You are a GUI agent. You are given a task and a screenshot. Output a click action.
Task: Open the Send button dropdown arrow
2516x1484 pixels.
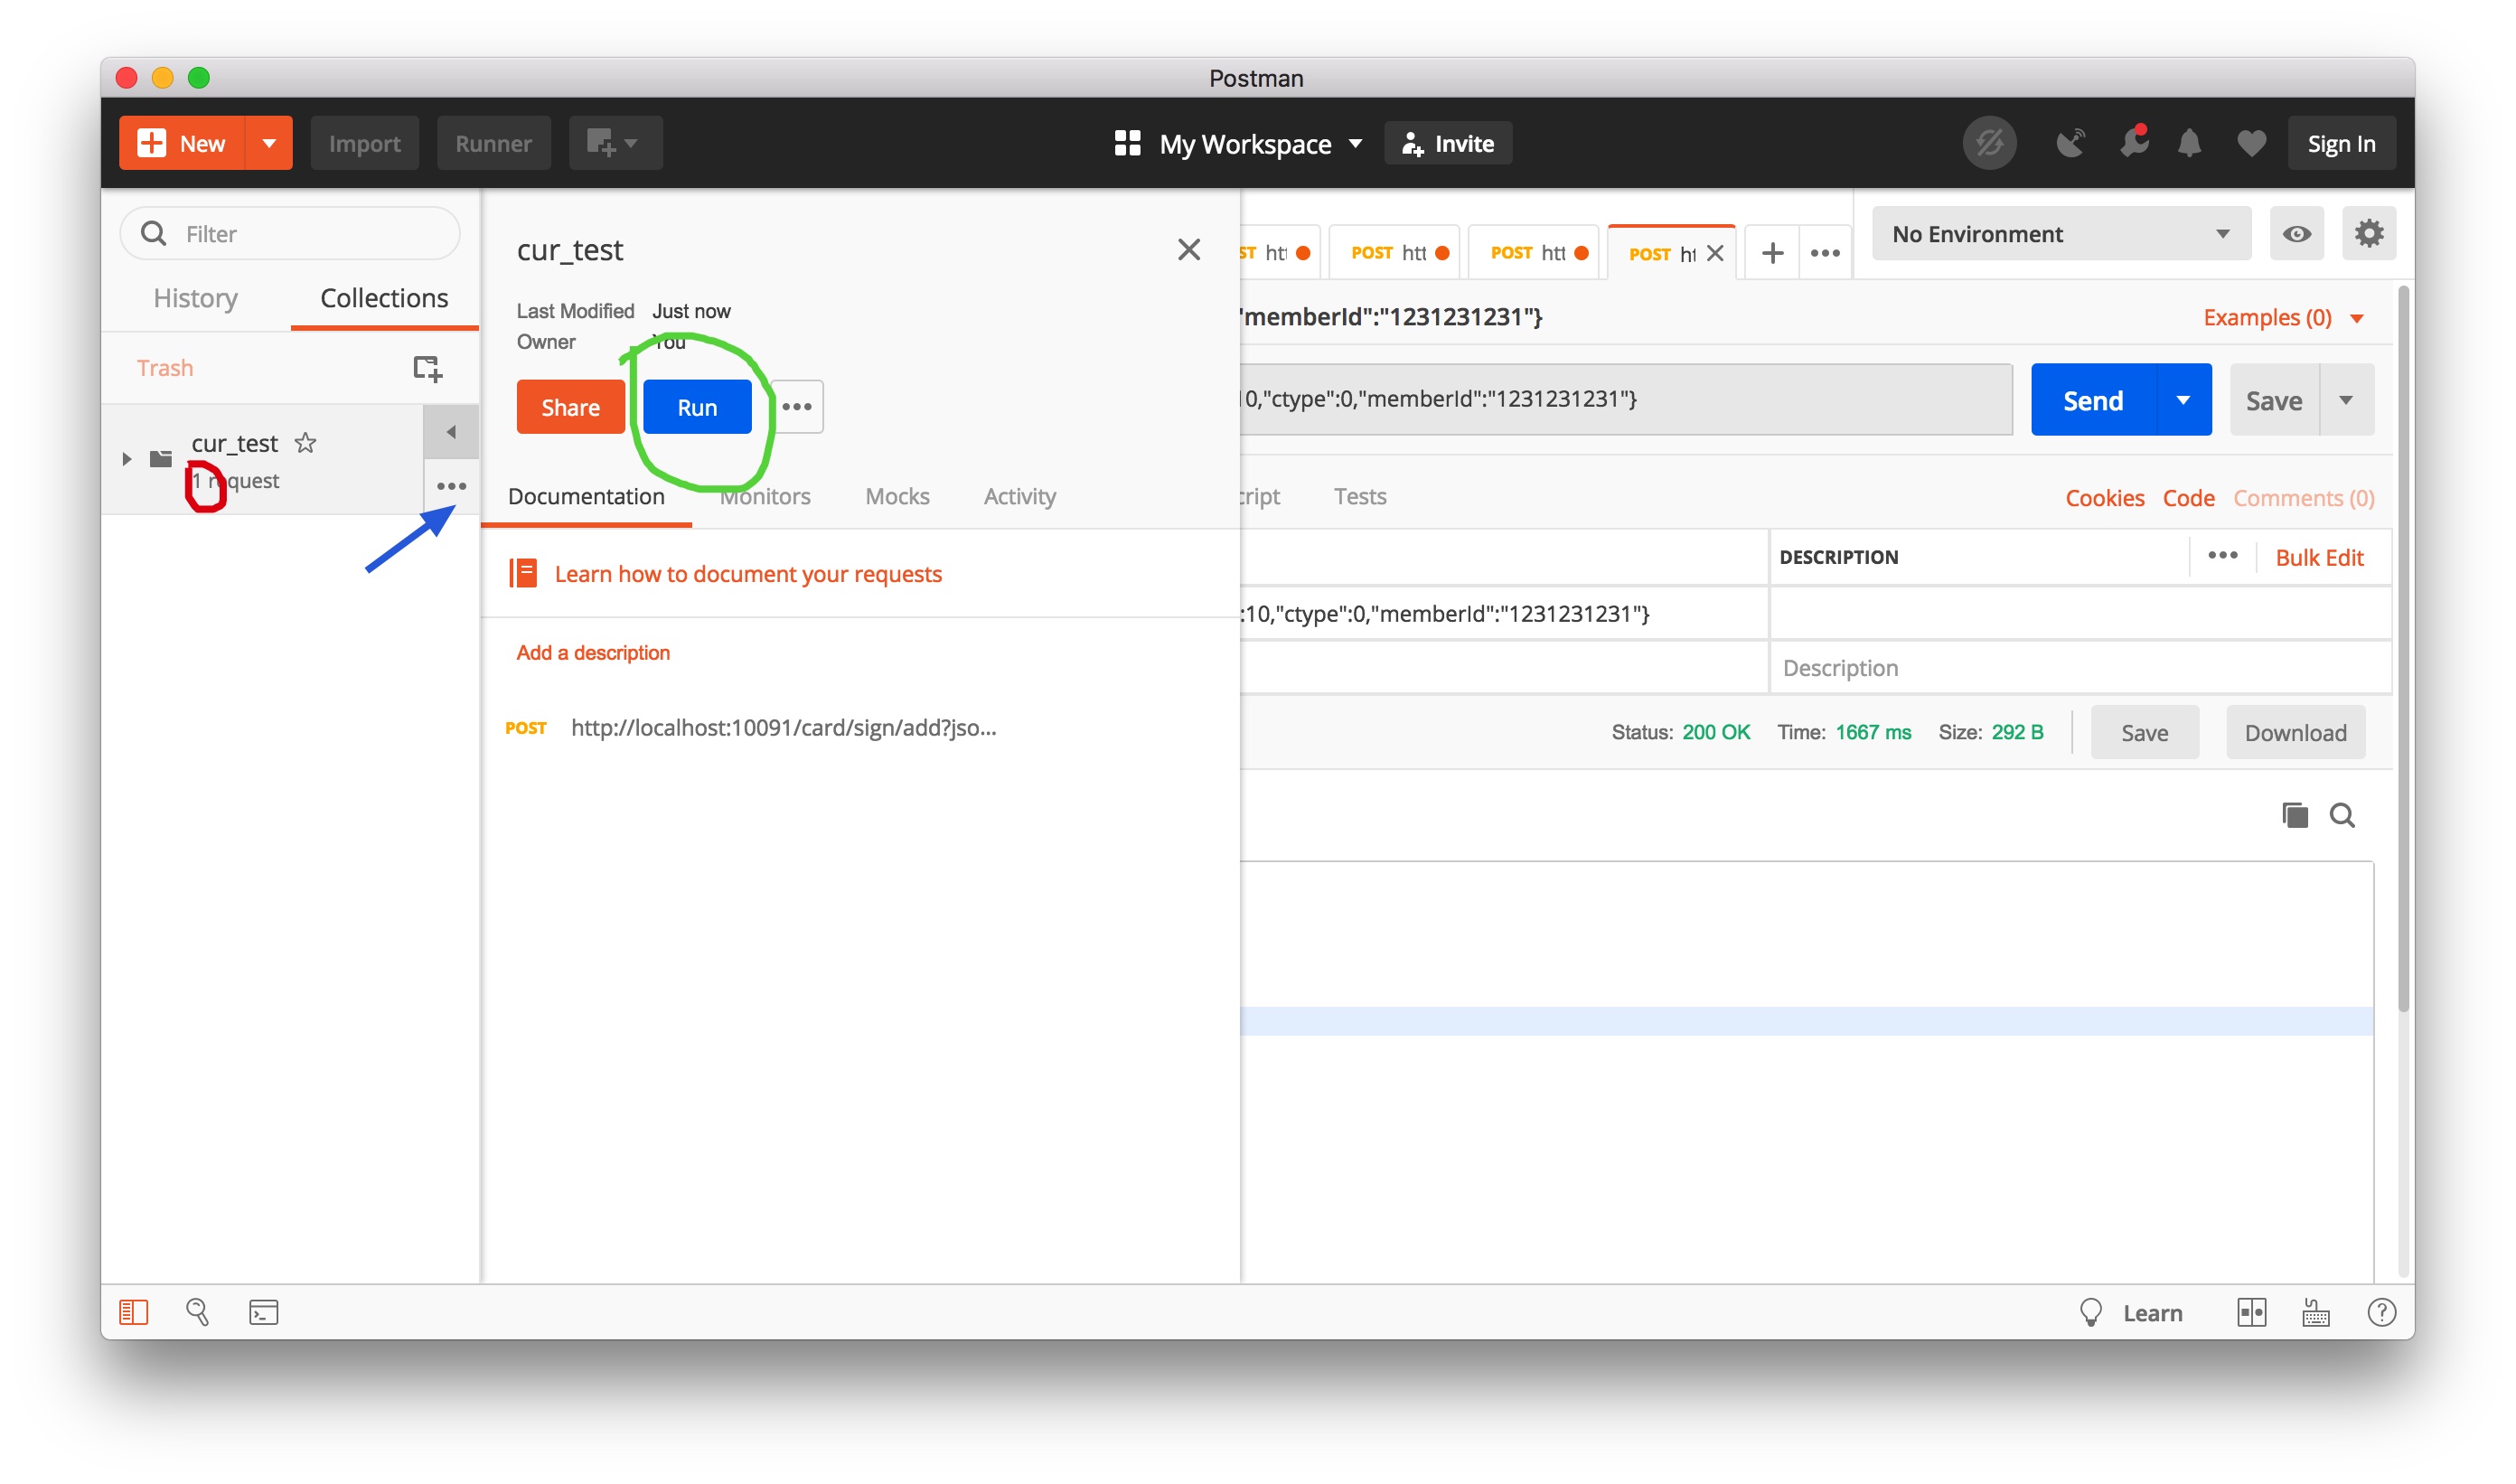point(2183,400)
